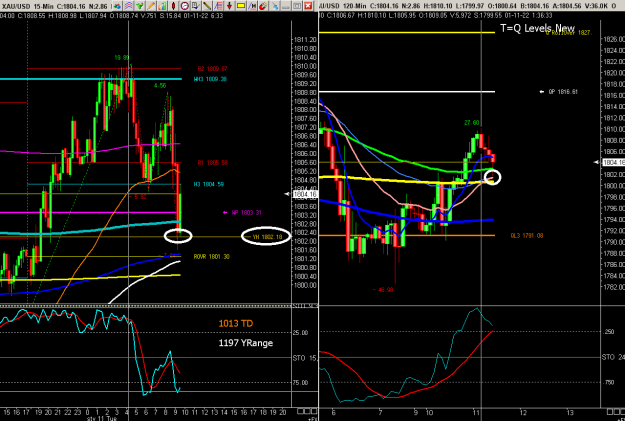
Task: Click the XAU/USD 15-Min chart title
Action: tap(28, 6)
